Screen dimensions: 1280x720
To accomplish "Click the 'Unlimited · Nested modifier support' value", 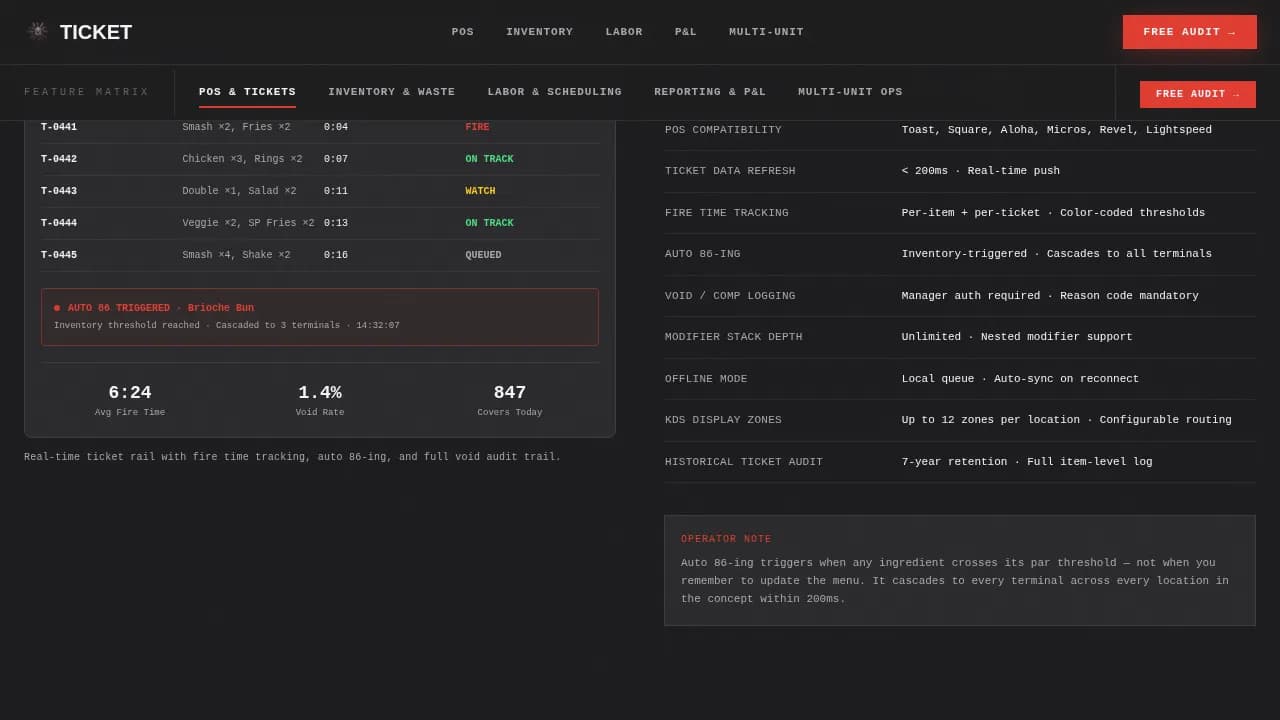I will (1017, 337).
